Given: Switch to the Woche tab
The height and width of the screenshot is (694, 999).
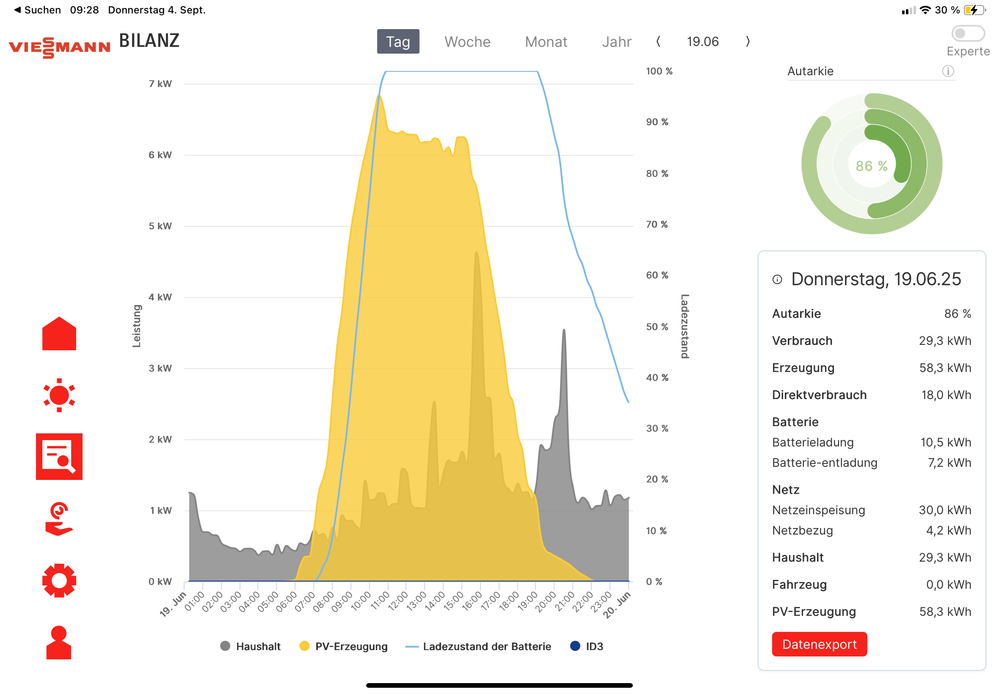Looking at the screenshot, I should coord(467,42).
